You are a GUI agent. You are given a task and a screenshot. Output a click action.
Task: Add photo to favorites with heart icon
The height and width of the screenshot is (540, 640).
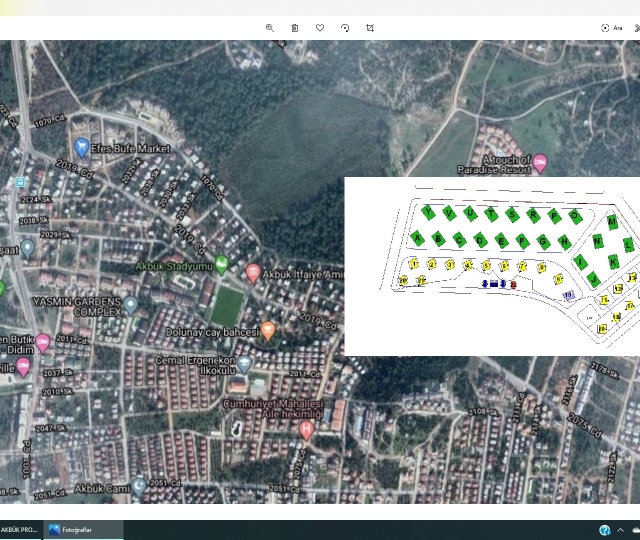[x=320, y=28]
